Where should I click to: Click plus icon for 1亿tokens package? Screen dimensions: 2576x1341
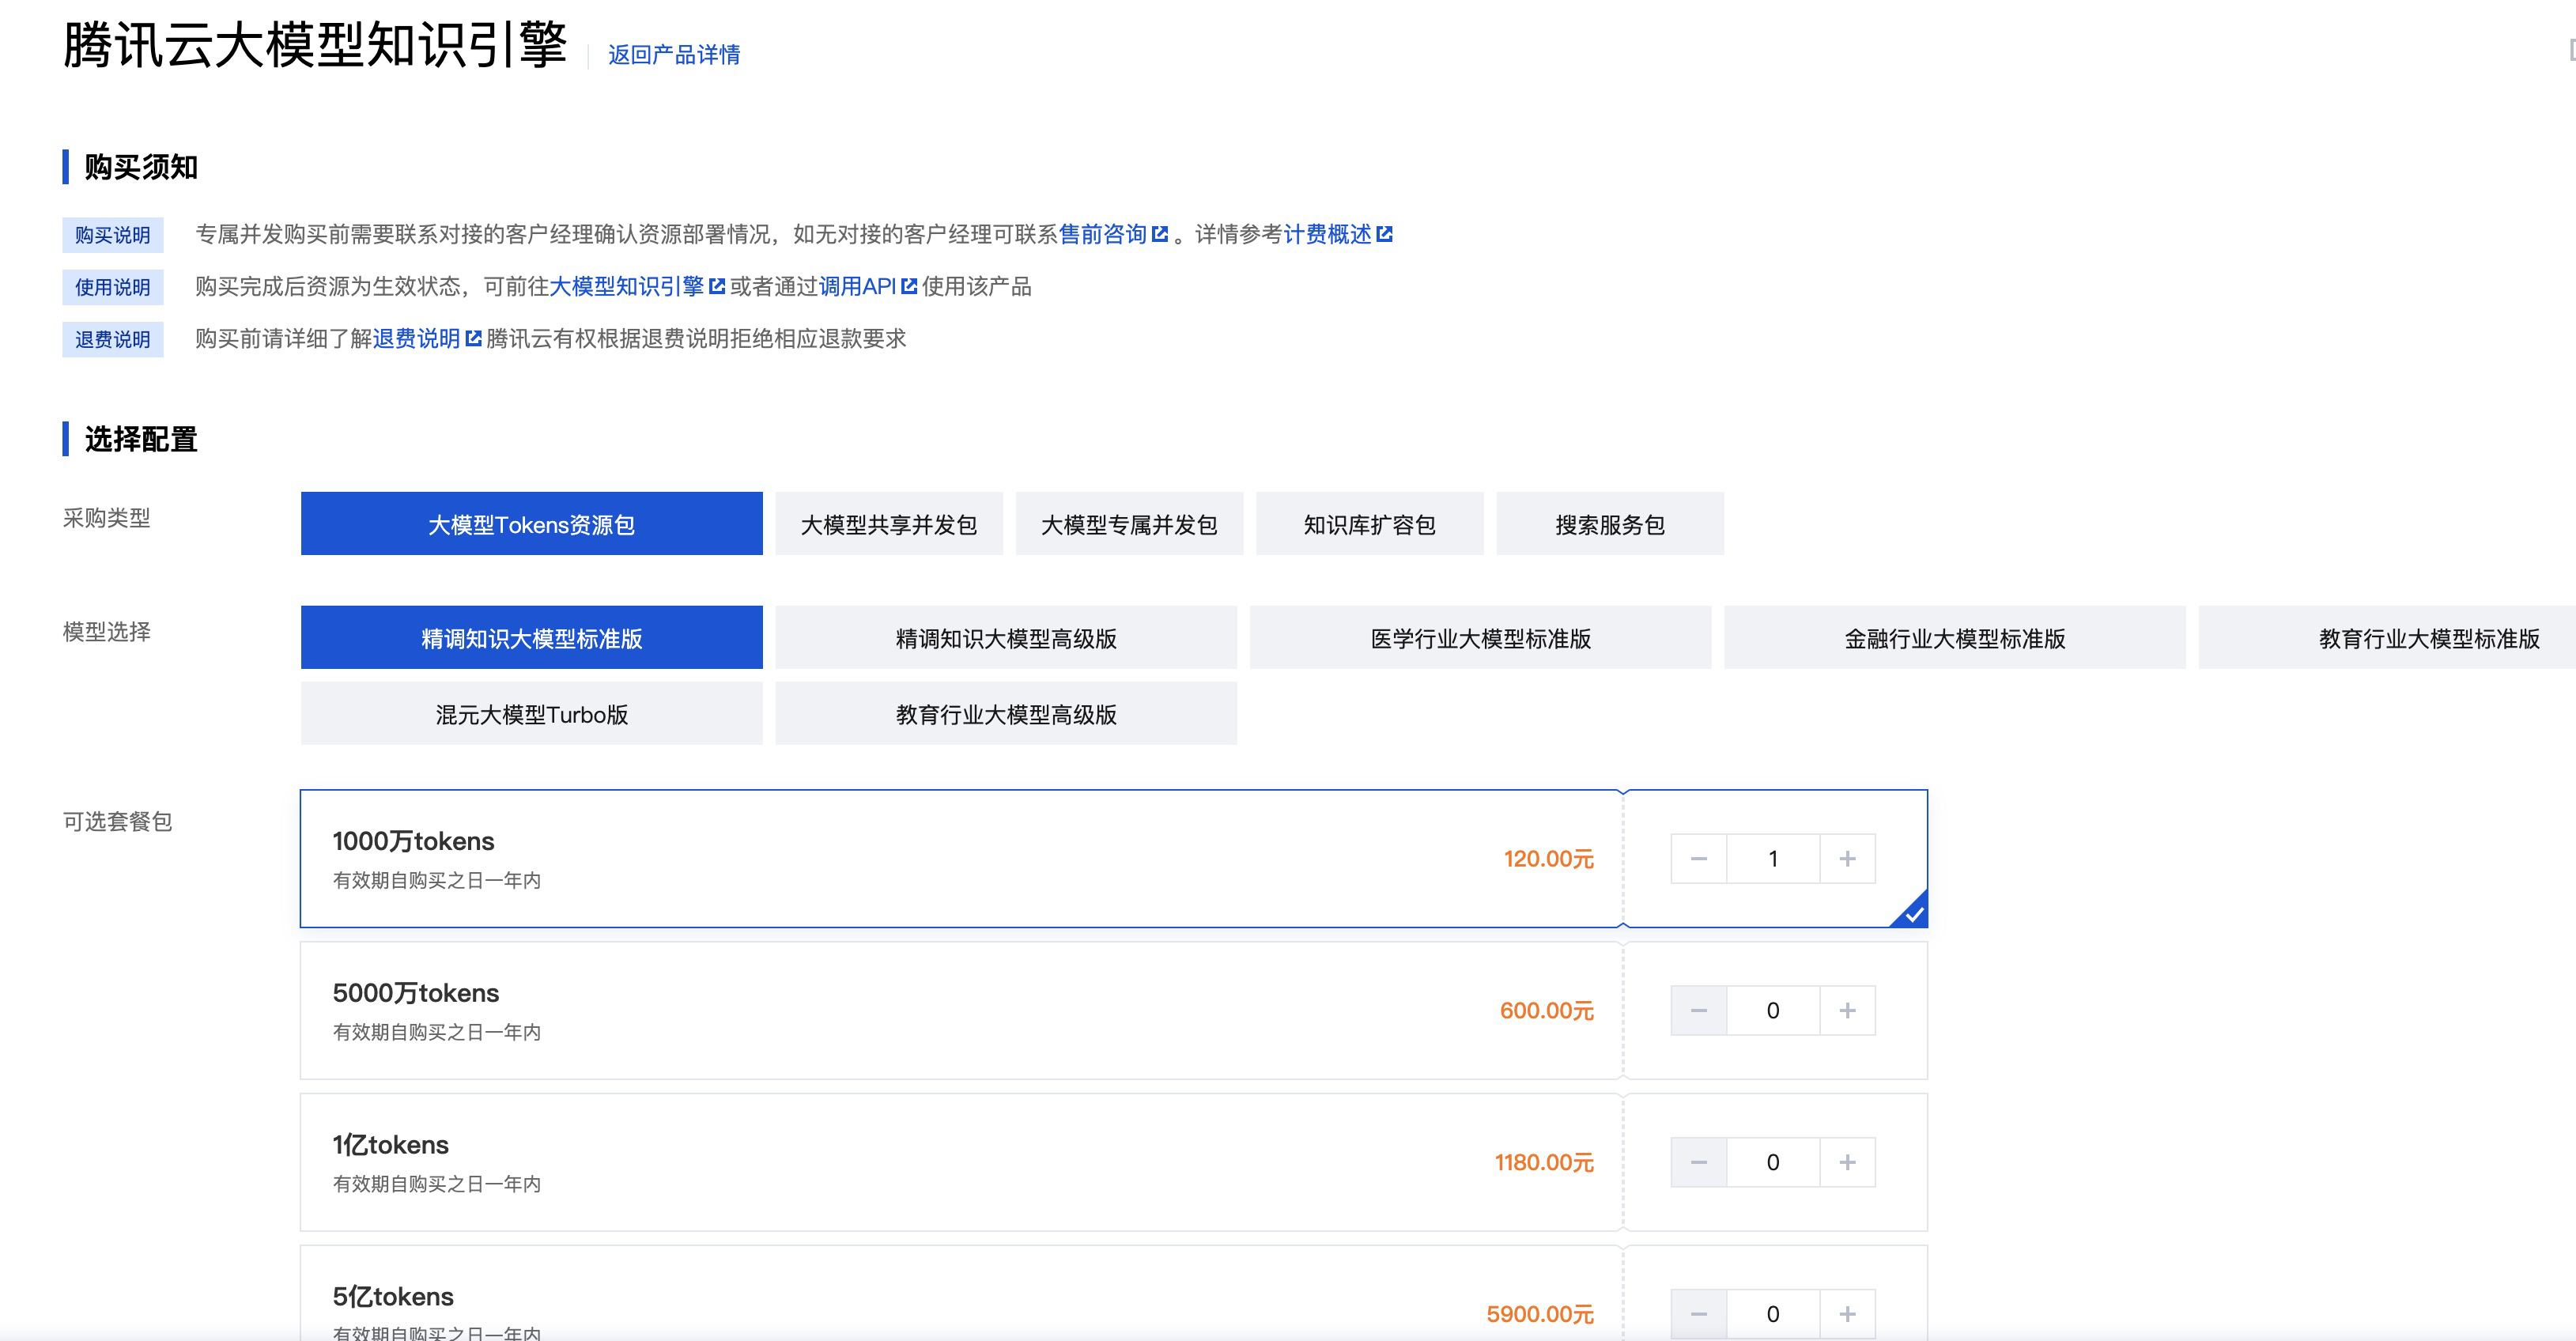point(1847,1163)
